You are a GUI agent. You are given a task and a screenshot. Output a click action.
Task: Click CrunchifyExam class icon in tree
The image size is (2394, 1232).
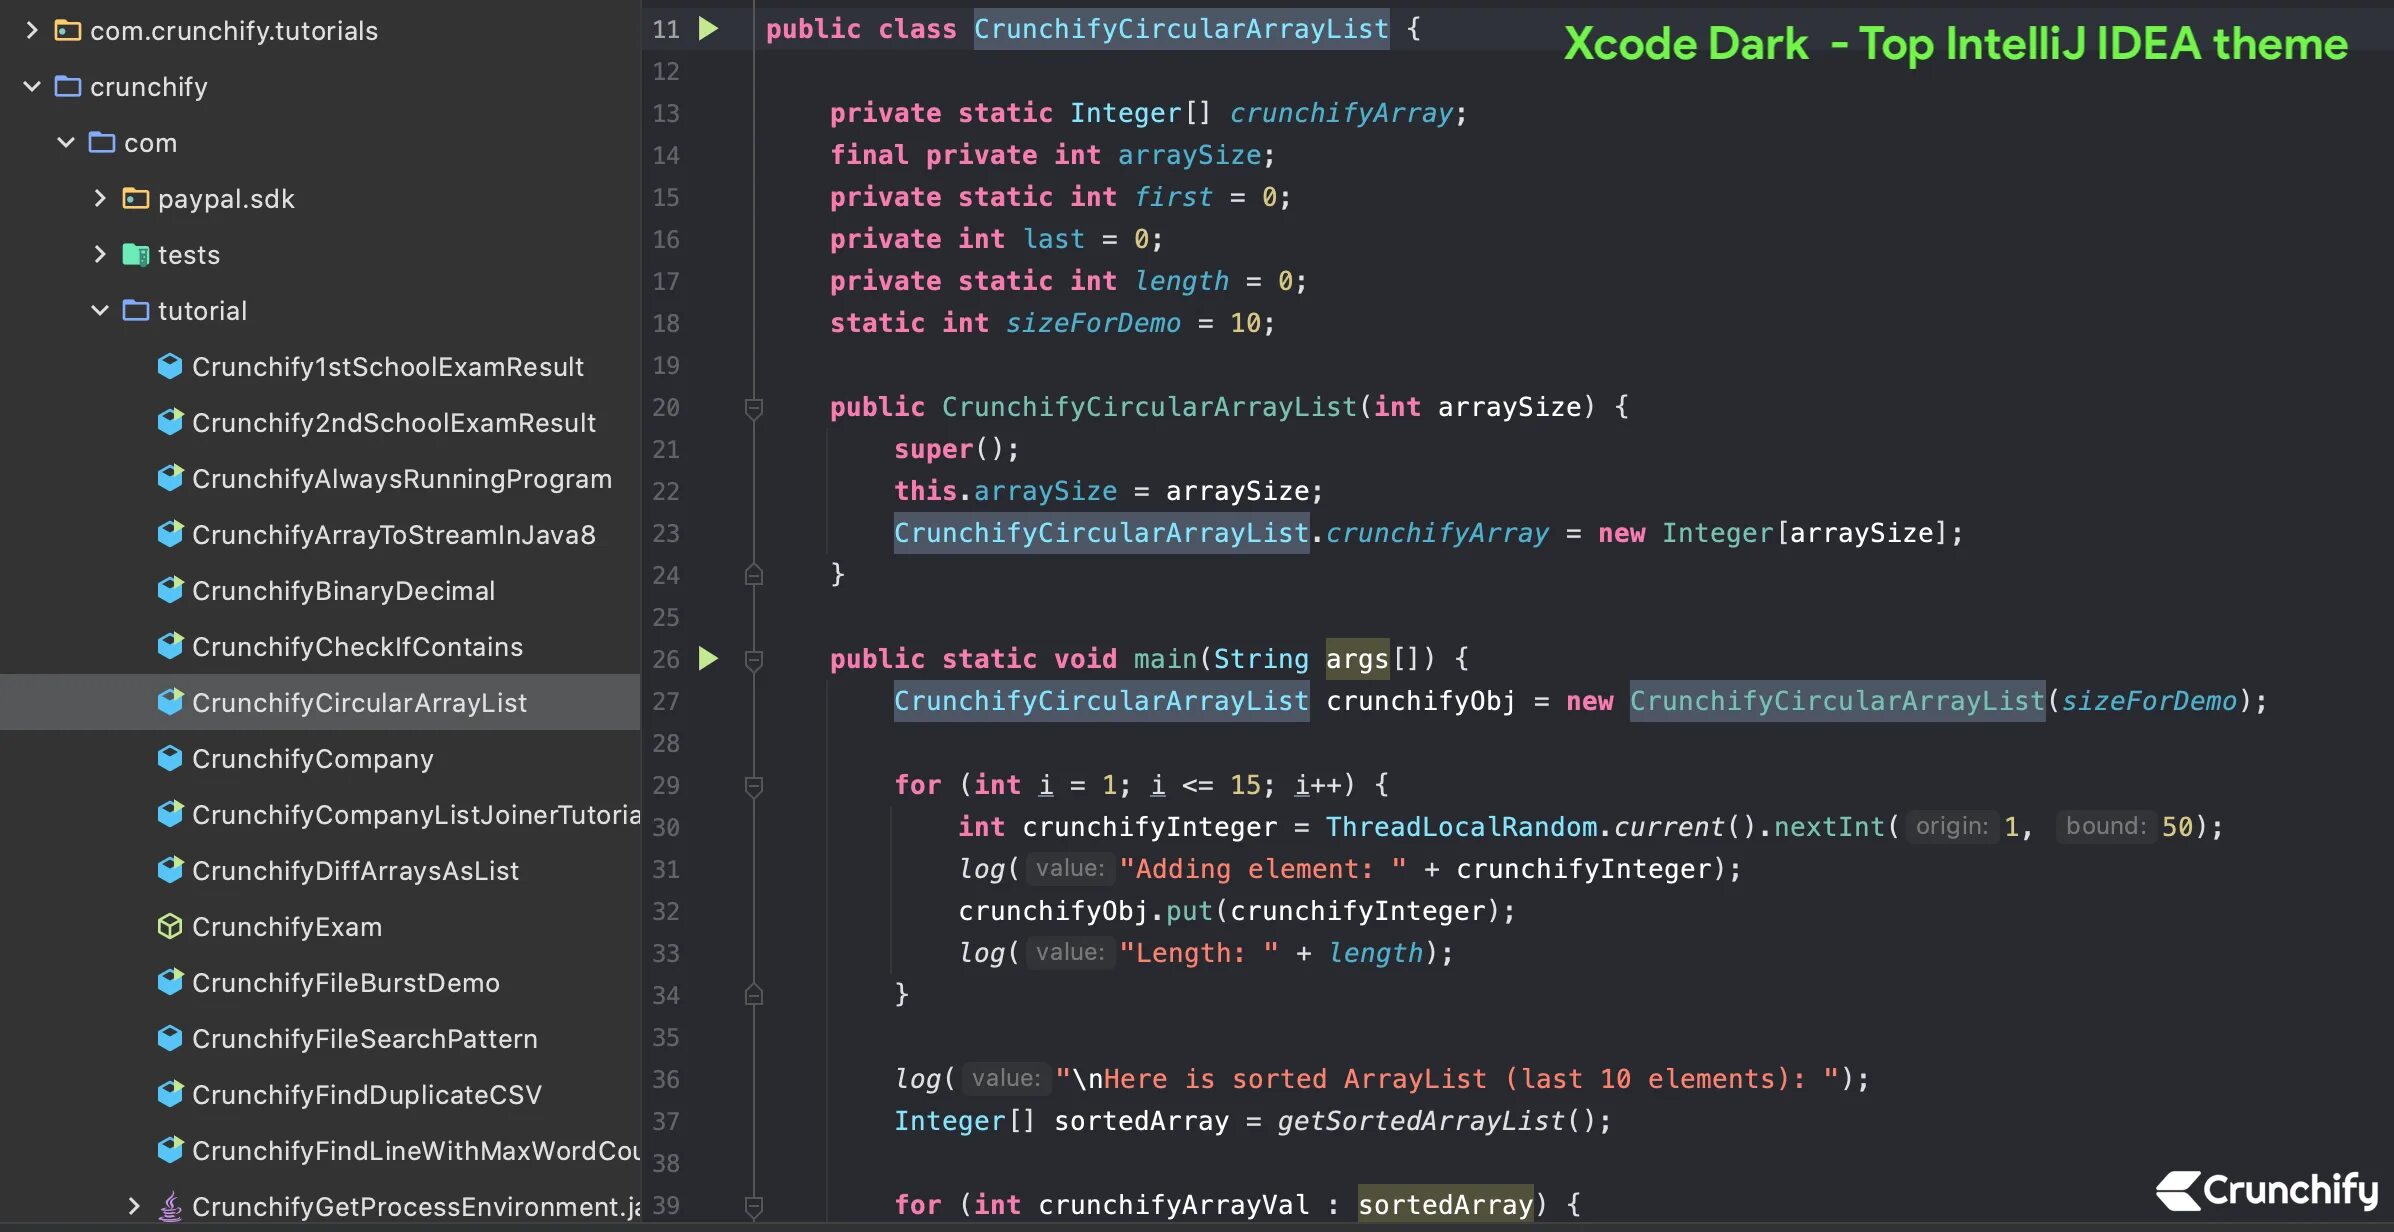(170, 927)
